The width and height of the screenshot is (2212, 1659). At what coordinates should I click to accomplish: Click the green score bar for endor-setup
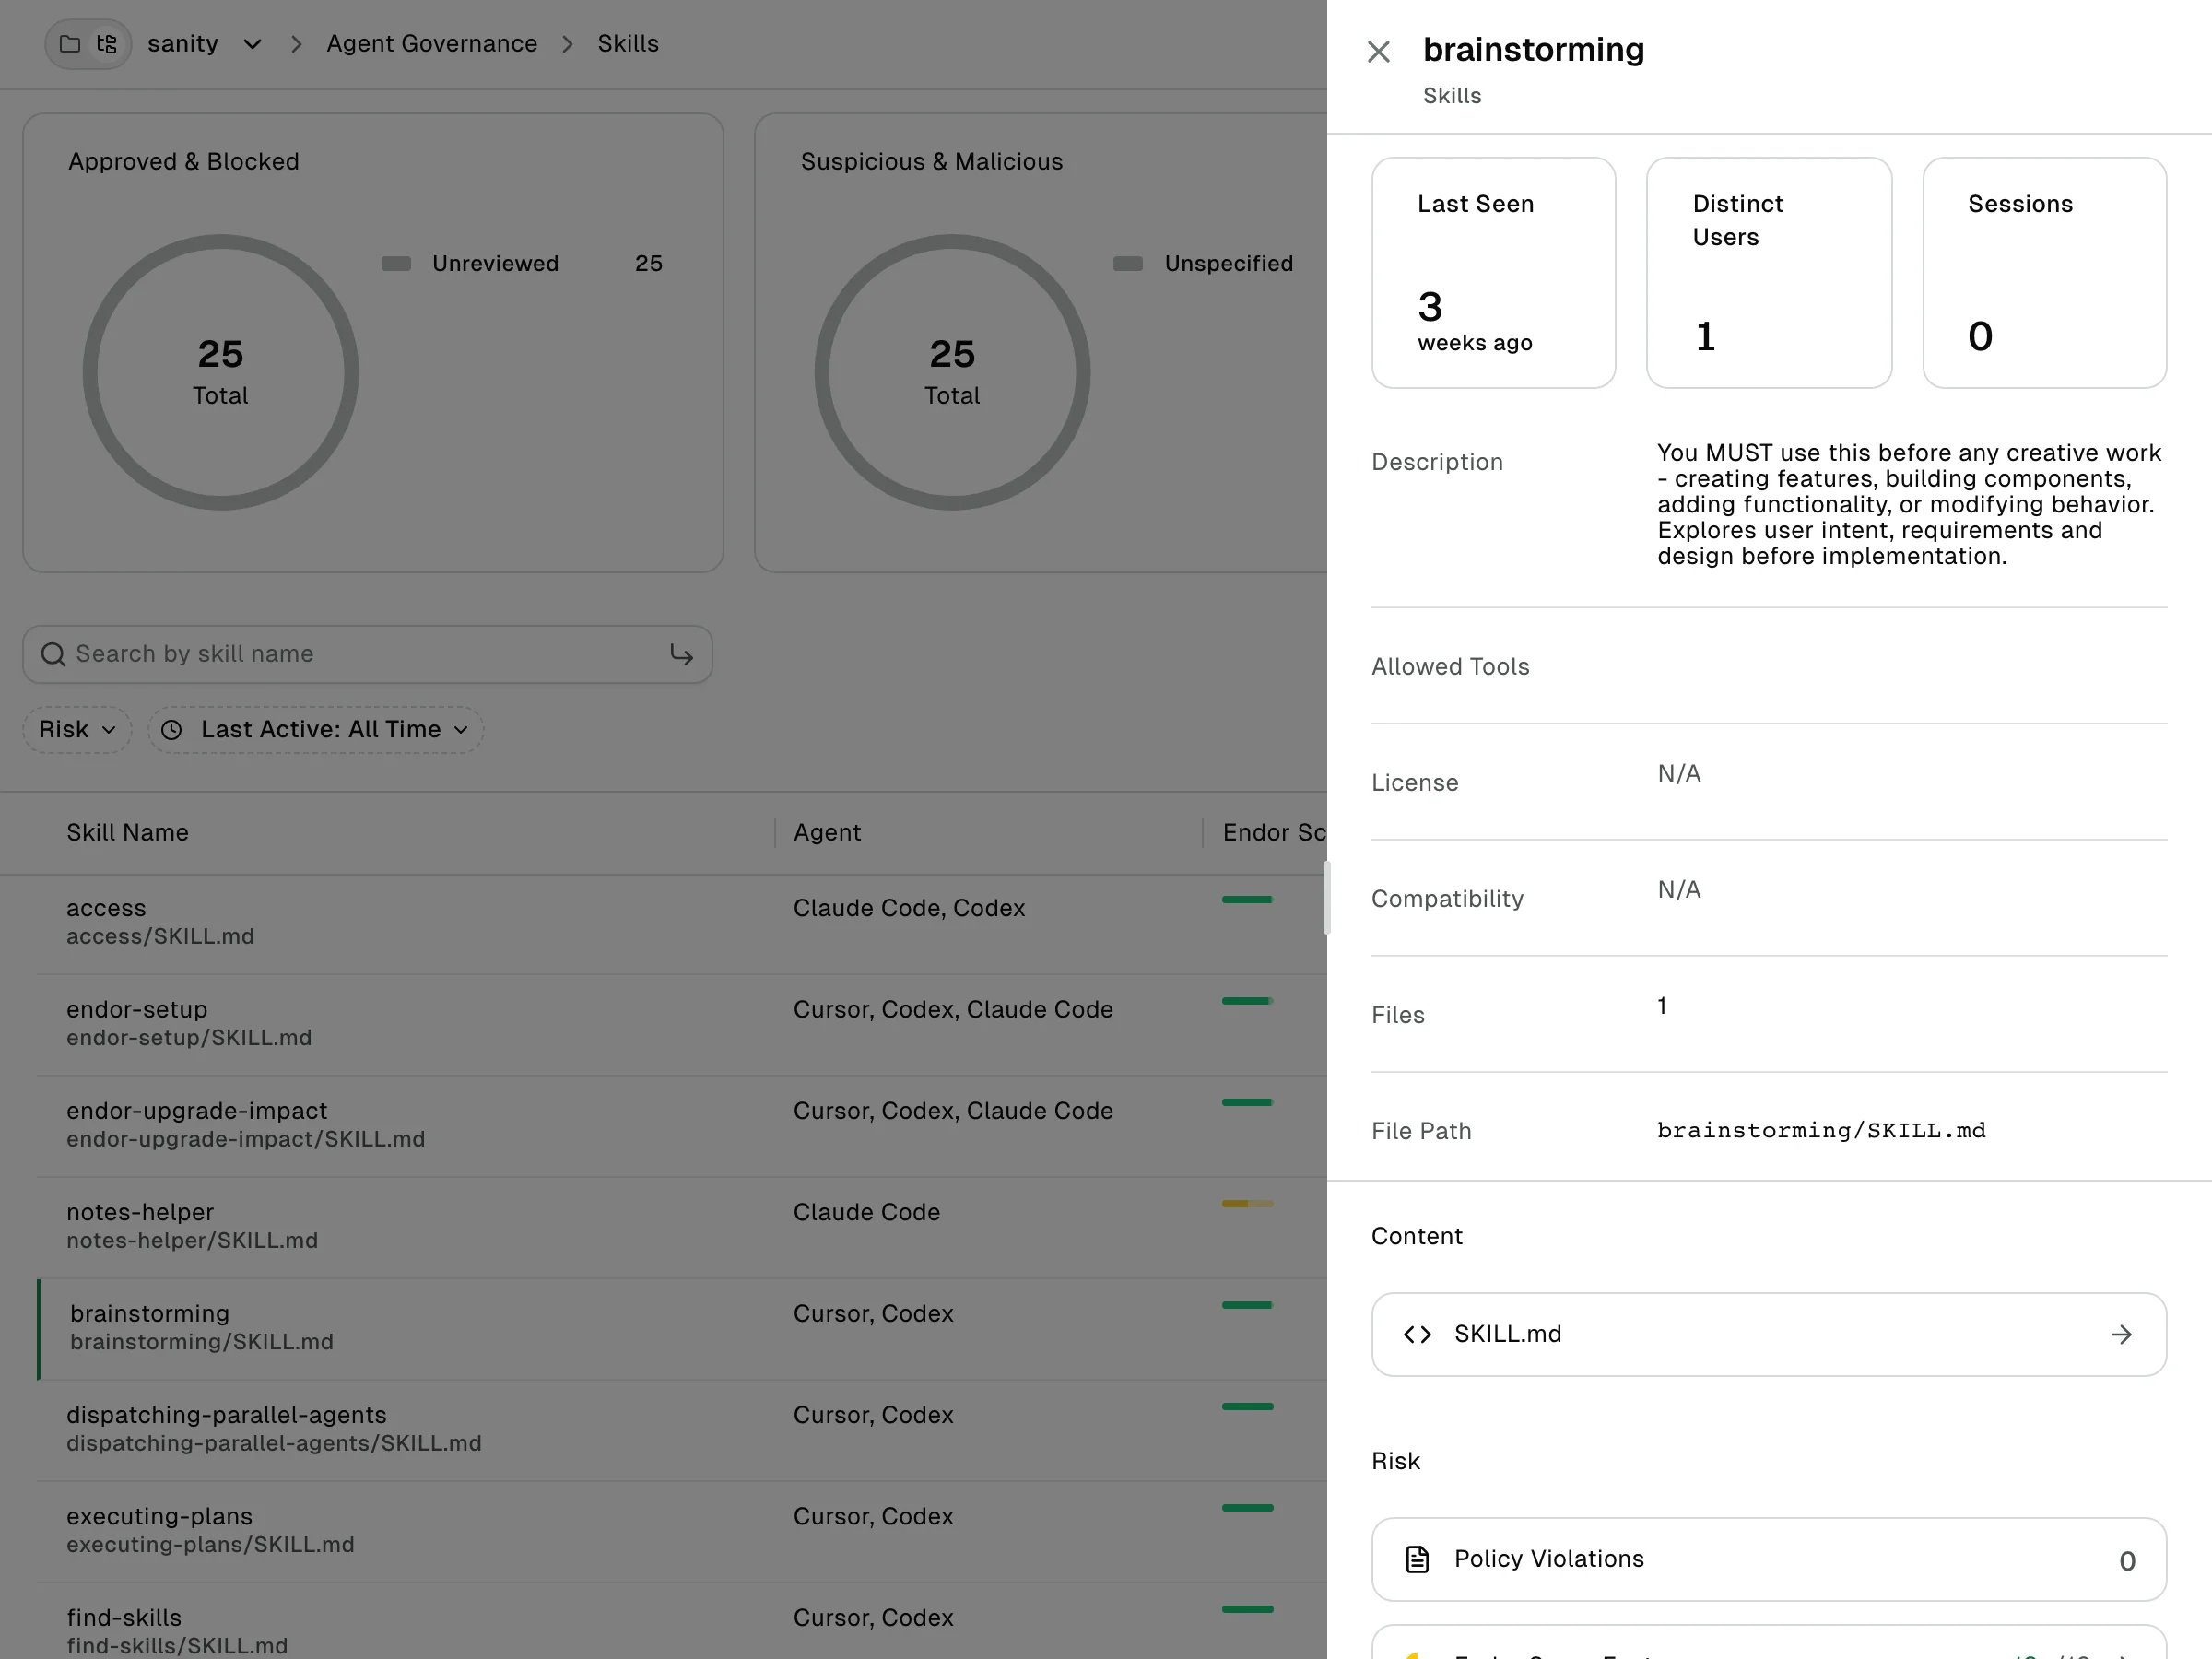click(x=1247, y=1000)
